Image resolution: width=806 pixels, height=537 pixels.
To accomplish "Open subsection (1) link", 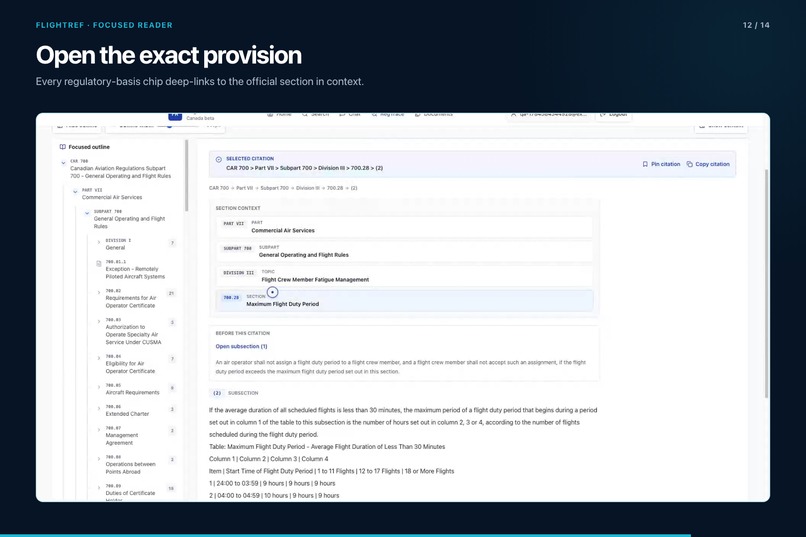I will tap(242, 346).
